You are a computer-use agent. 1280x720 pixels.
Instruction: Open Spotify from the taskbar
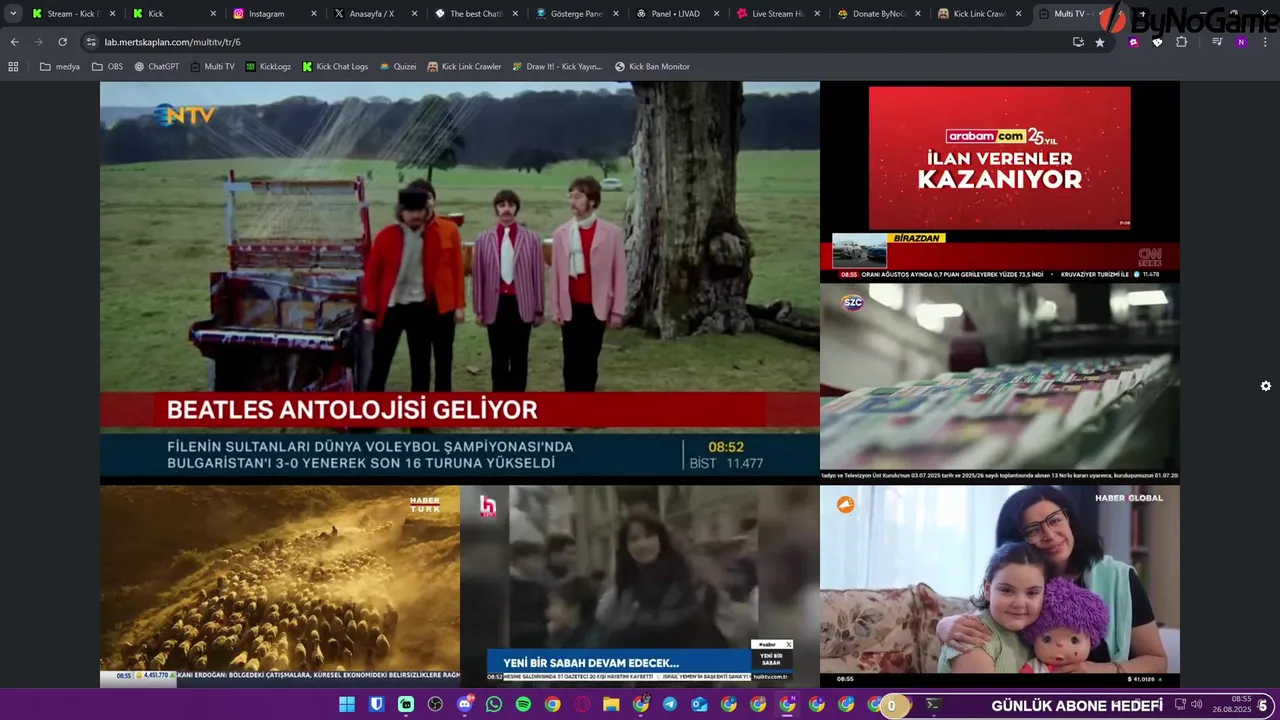click(x=523, y=705)
